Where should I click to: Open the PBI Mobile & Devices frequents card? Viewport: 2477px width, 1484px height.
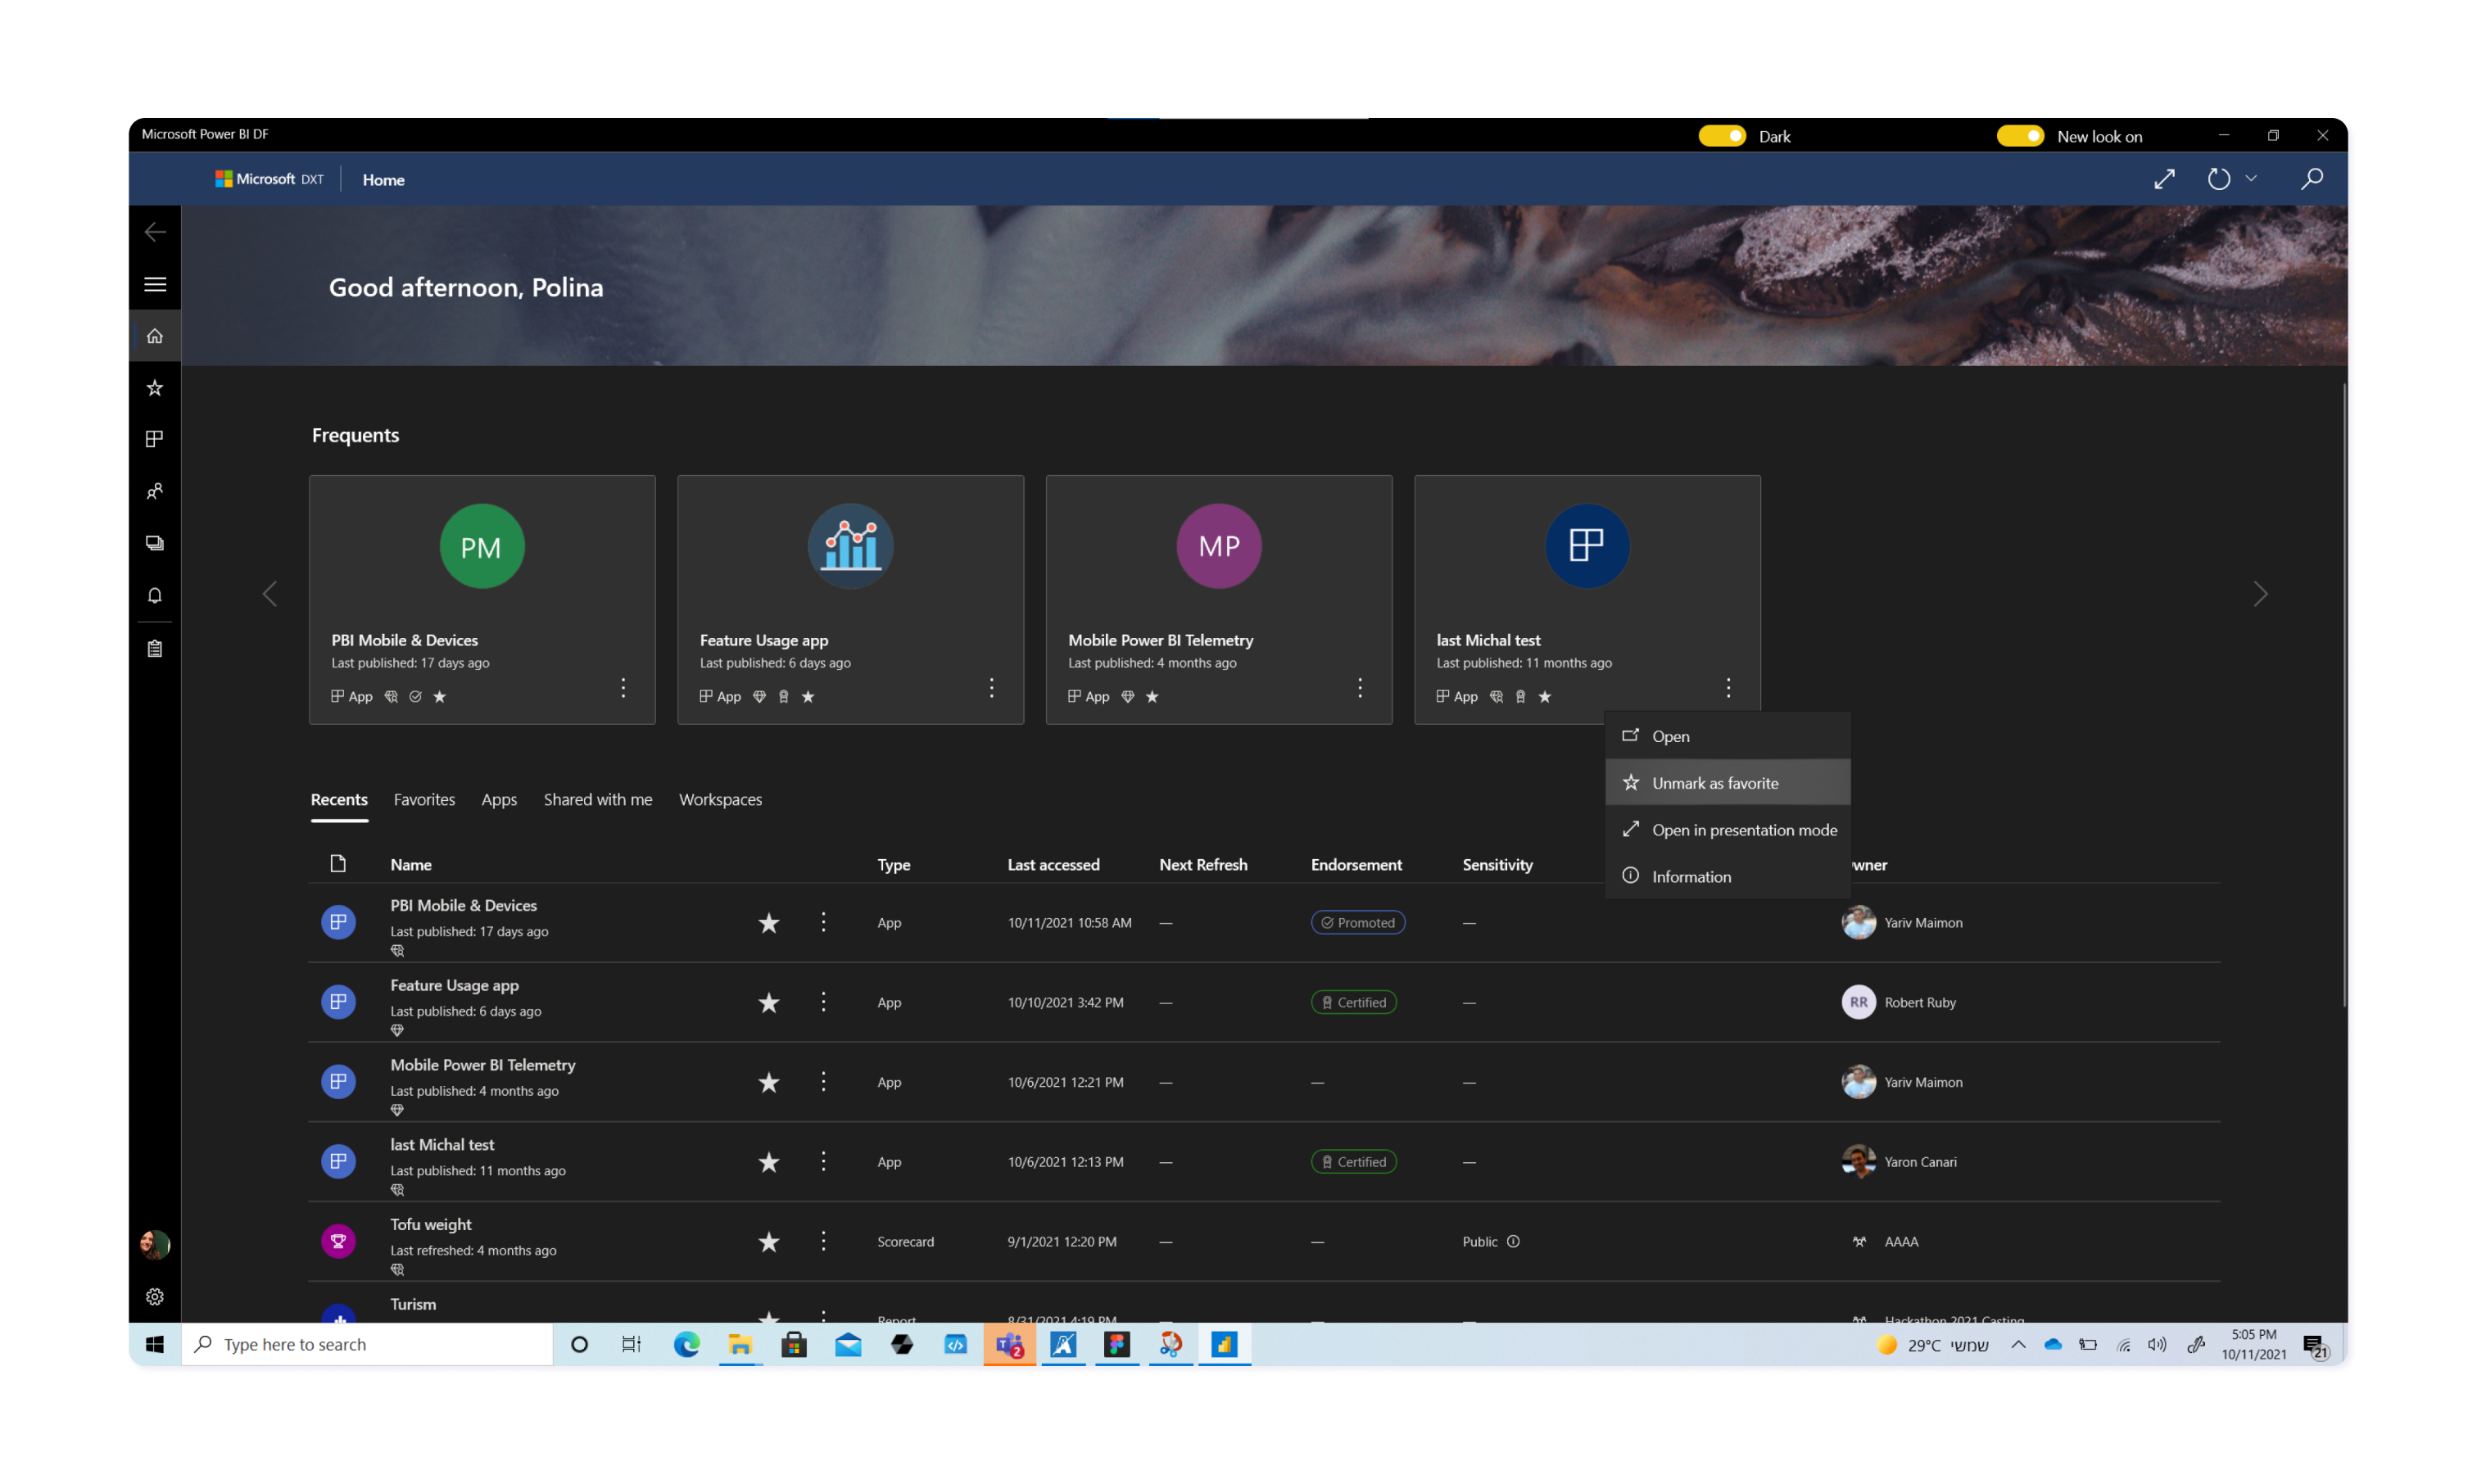click(x=482, y=599)
